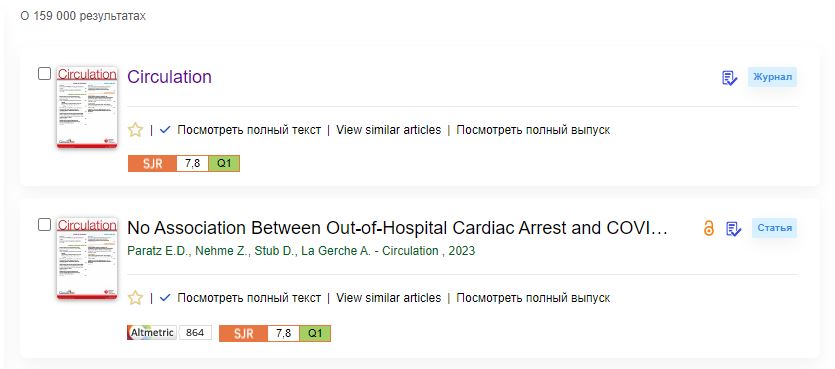835x369 pixels.
Task: Click the Altmetric badge on the article
Action: click(169, 333)
